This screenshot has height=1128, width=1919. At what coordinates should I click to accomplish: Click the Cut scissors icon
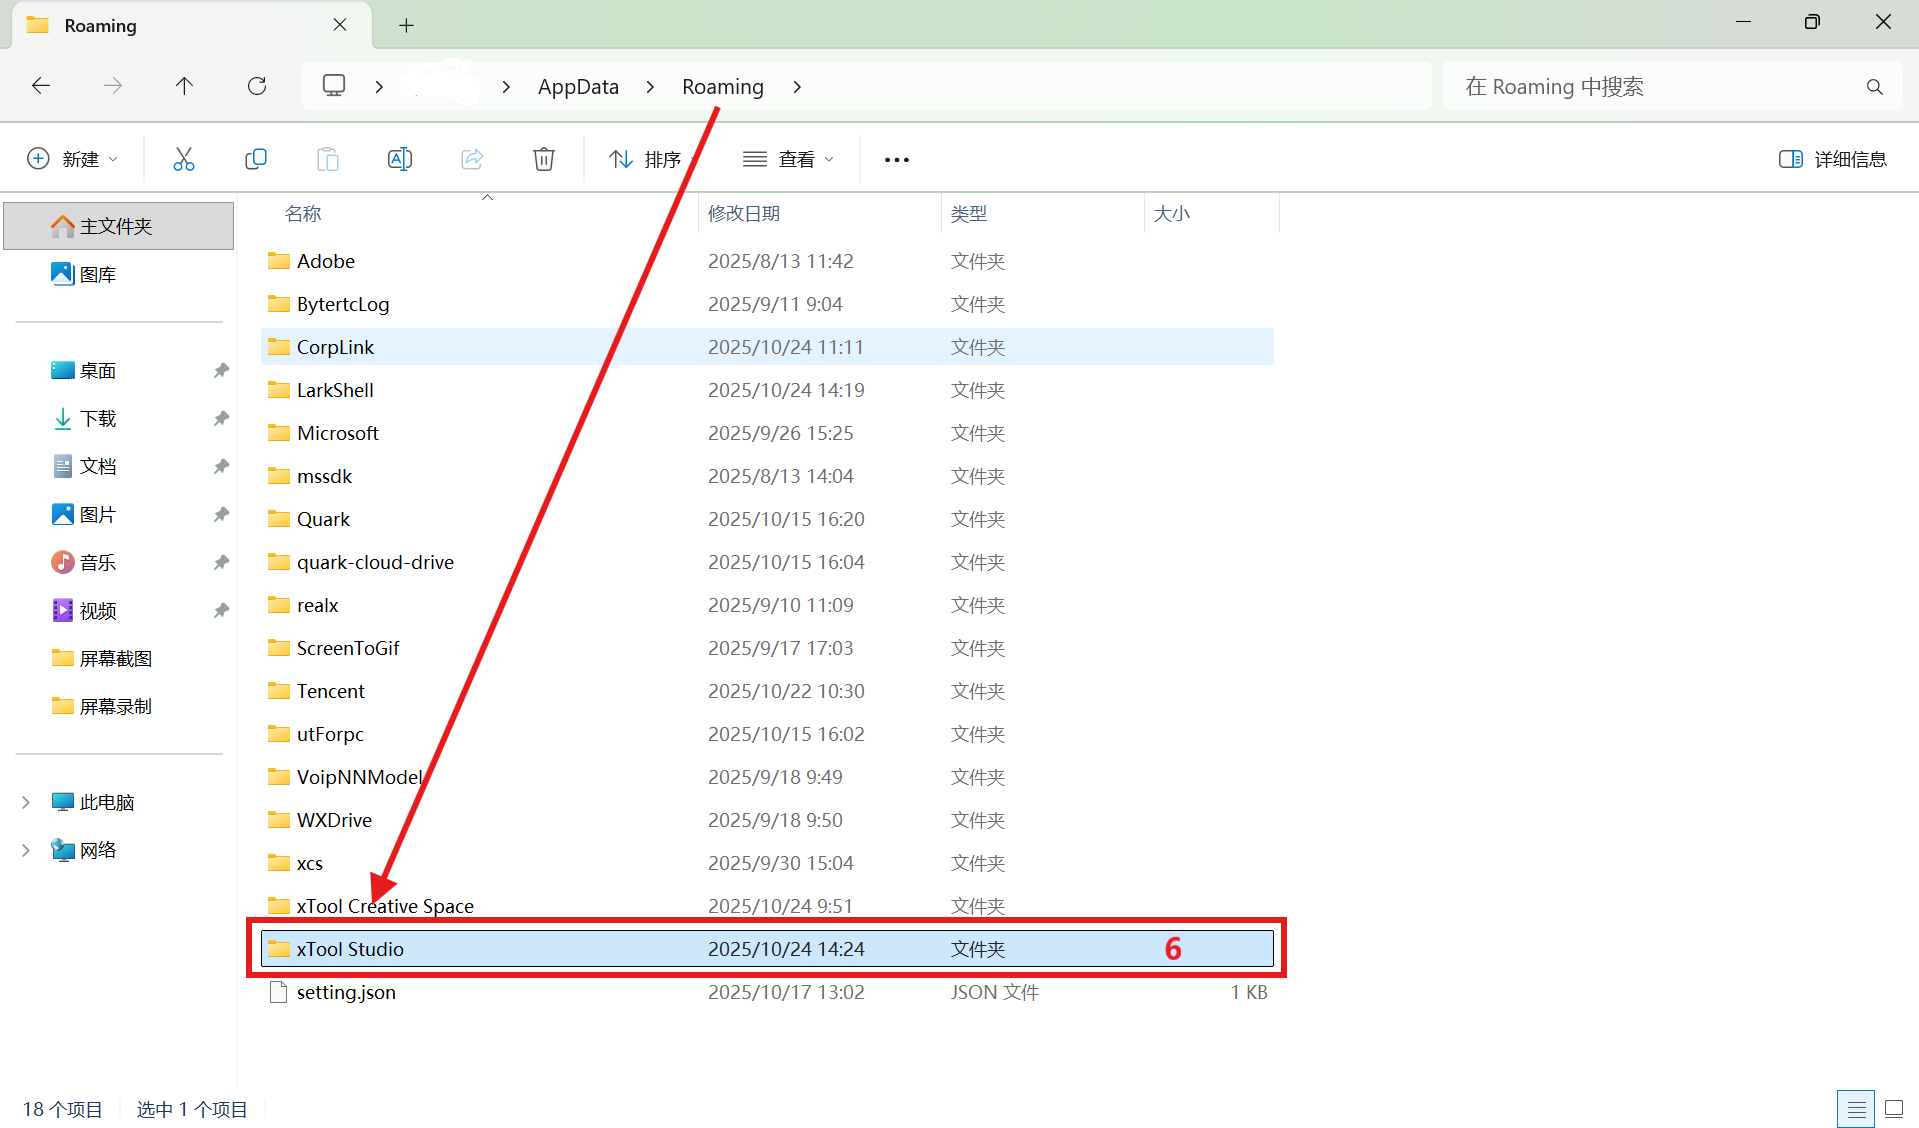[184, 159]
